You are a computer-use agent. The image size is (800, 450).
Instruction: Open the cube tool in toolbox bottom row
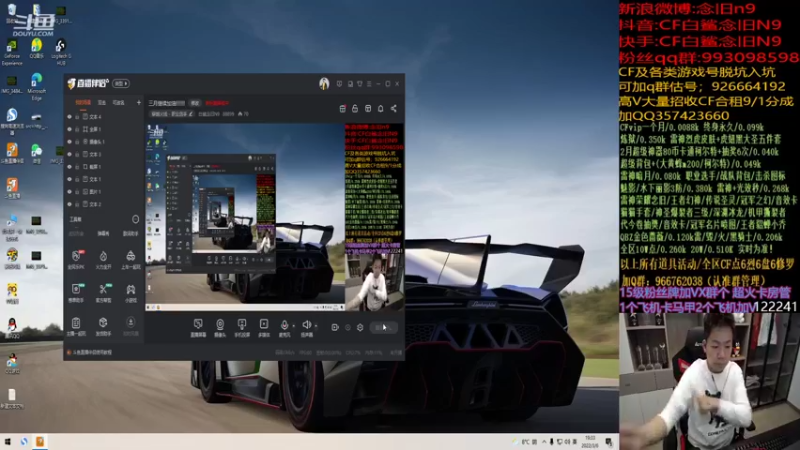coord(104,327)
